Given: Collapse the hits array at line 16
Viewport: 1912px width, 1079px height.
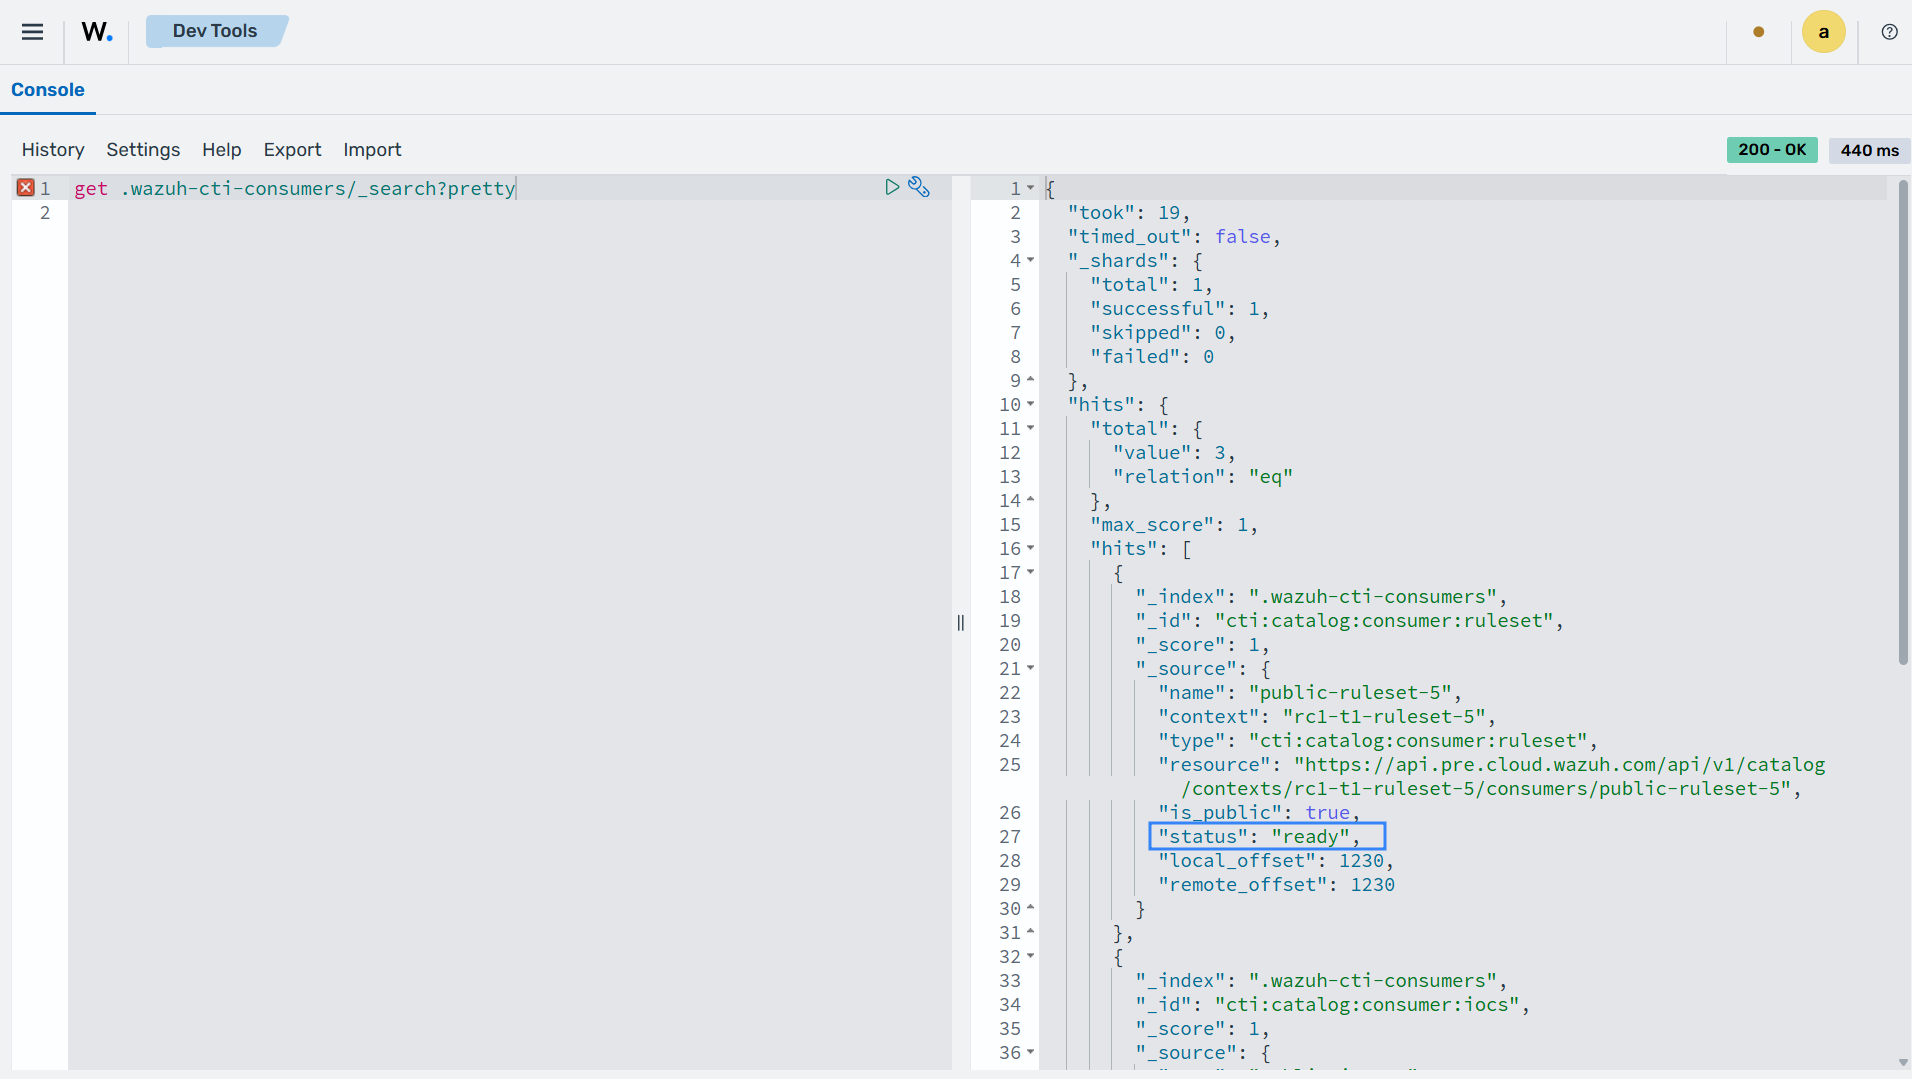Looking at the screenshot, I should click(1030, 548).
